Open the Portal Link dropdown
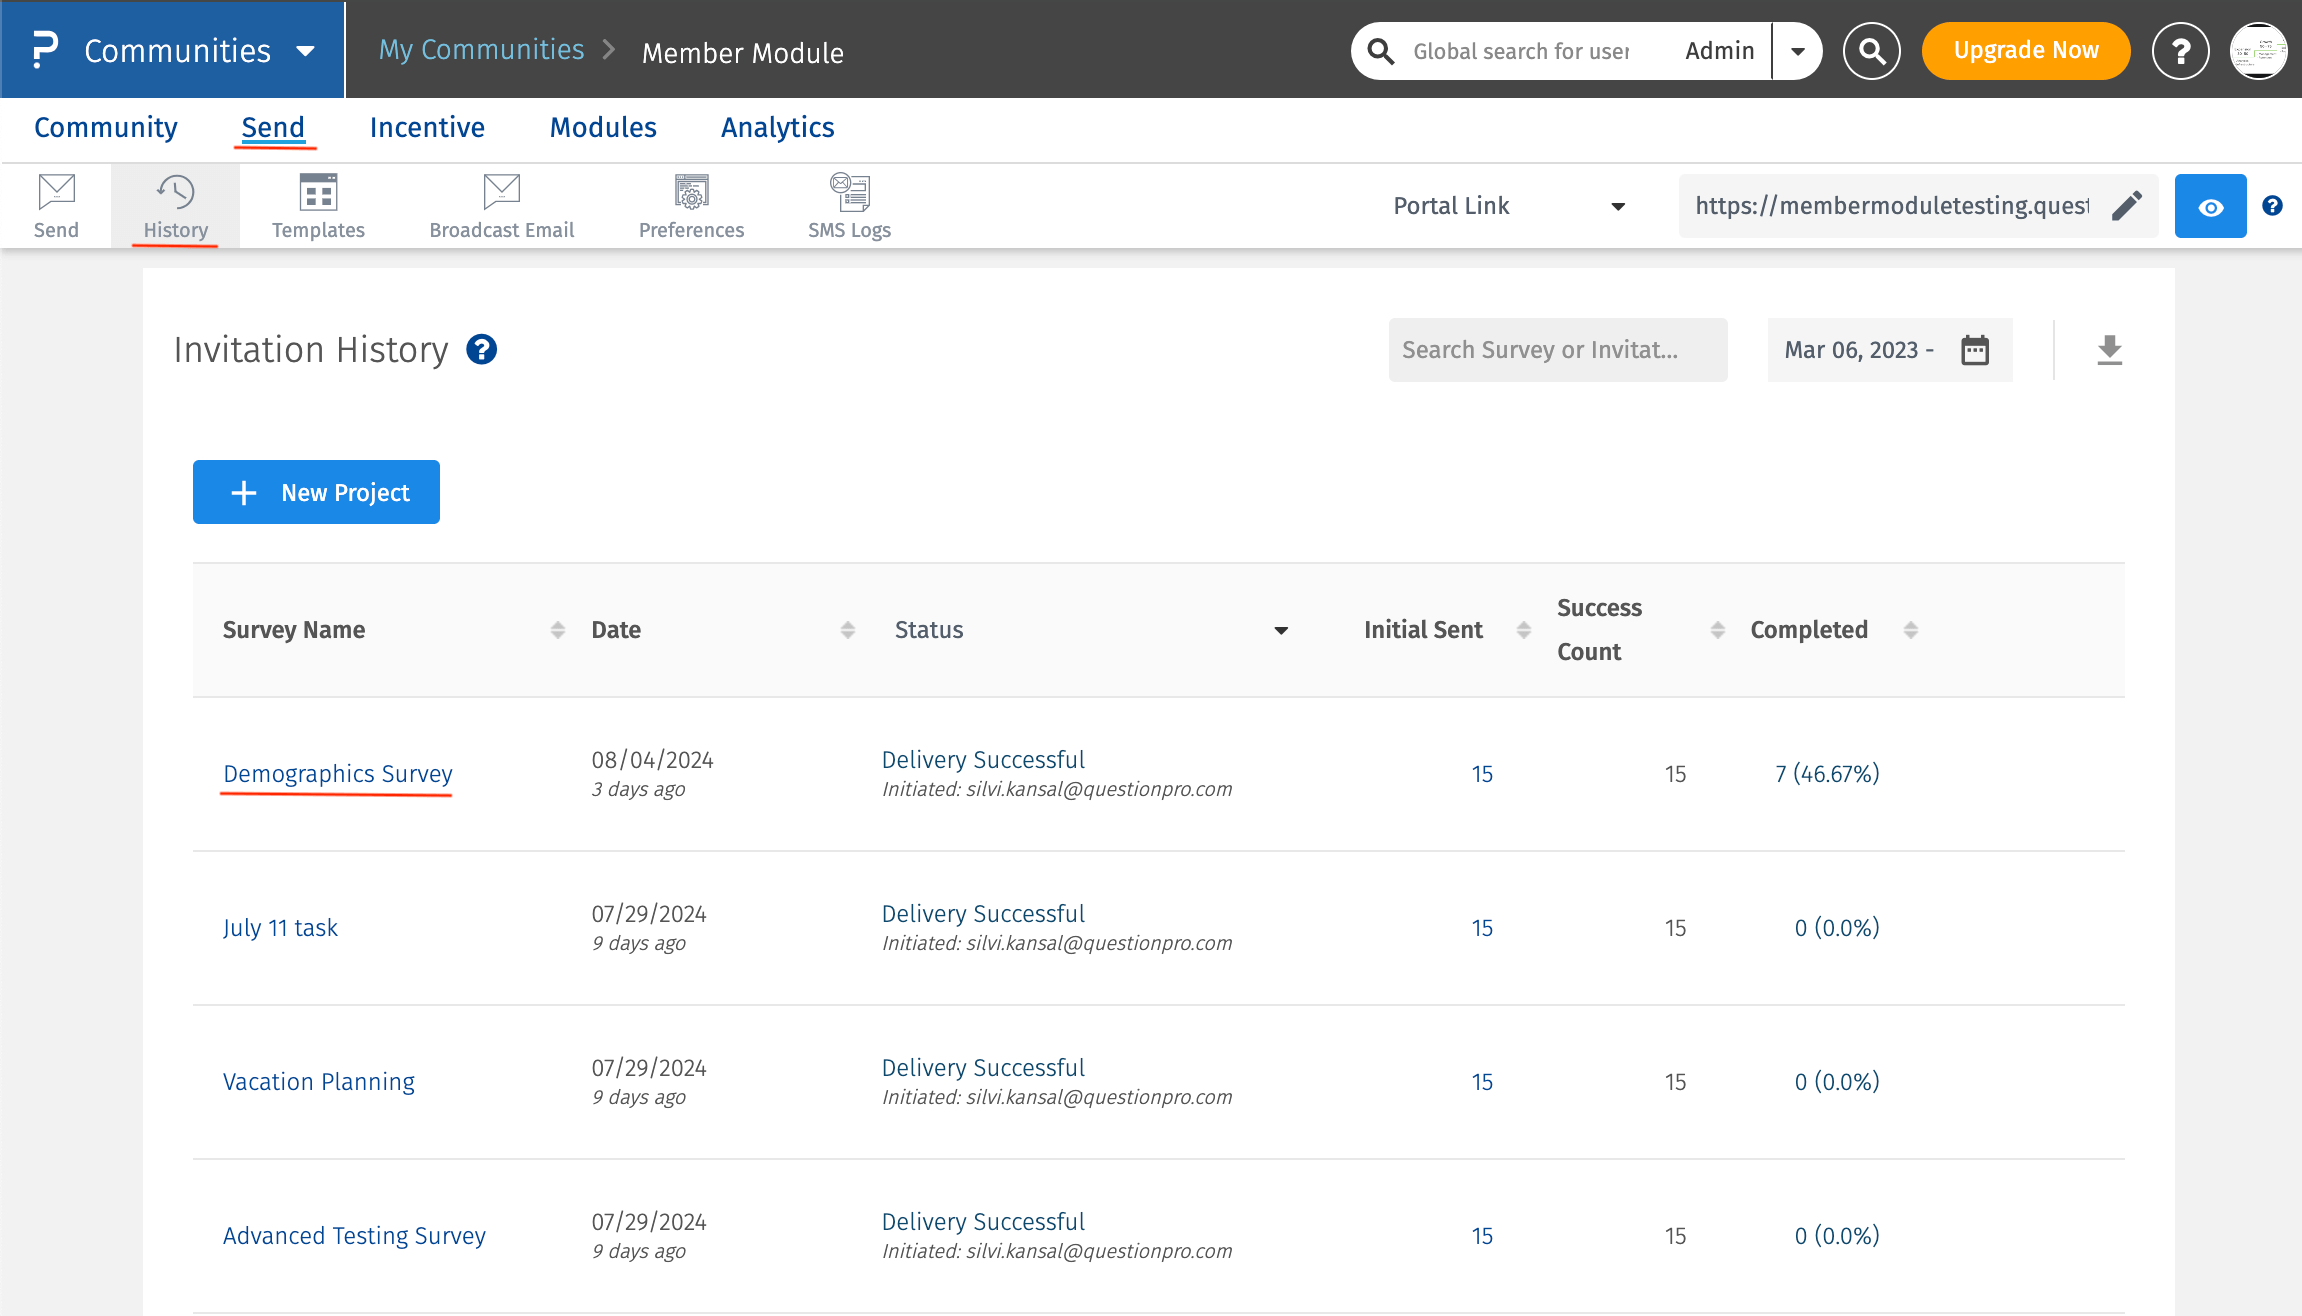Viewport: 2302px width, 1316px height. point(1617,206)
